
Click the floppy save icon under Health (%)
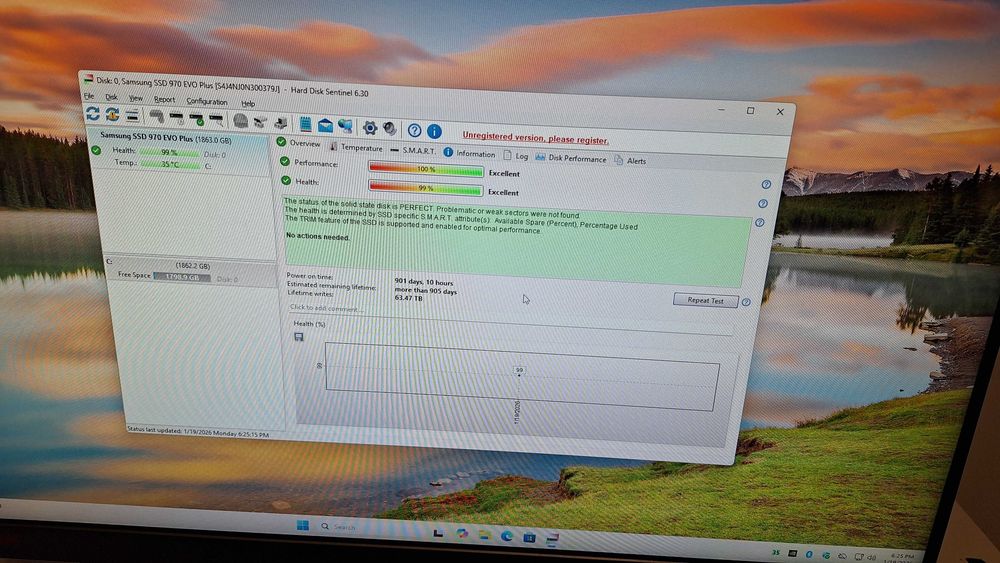[x=298, y=337]
